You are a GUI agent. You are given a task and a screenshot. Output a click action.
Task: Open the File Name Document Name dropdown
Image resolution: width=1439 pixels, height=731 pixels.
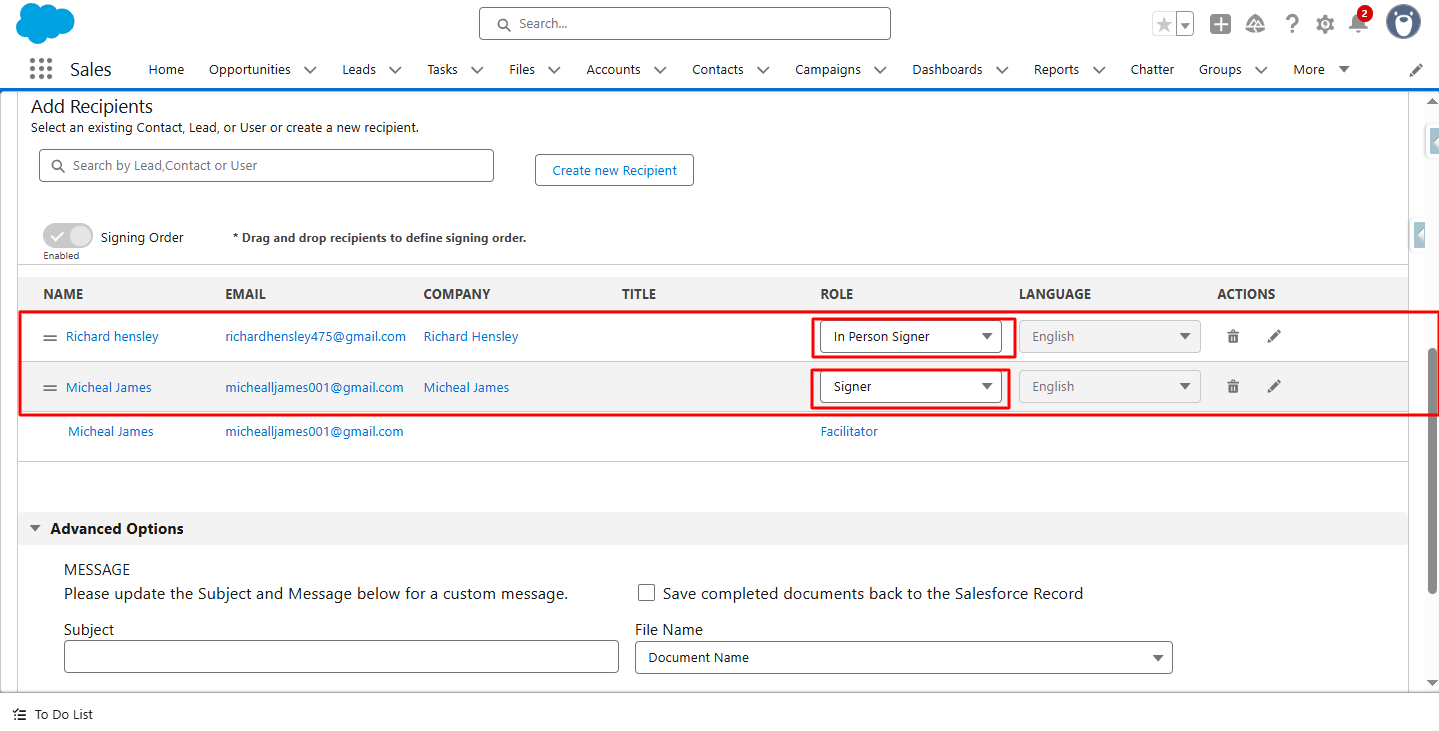tap(903, 658)
